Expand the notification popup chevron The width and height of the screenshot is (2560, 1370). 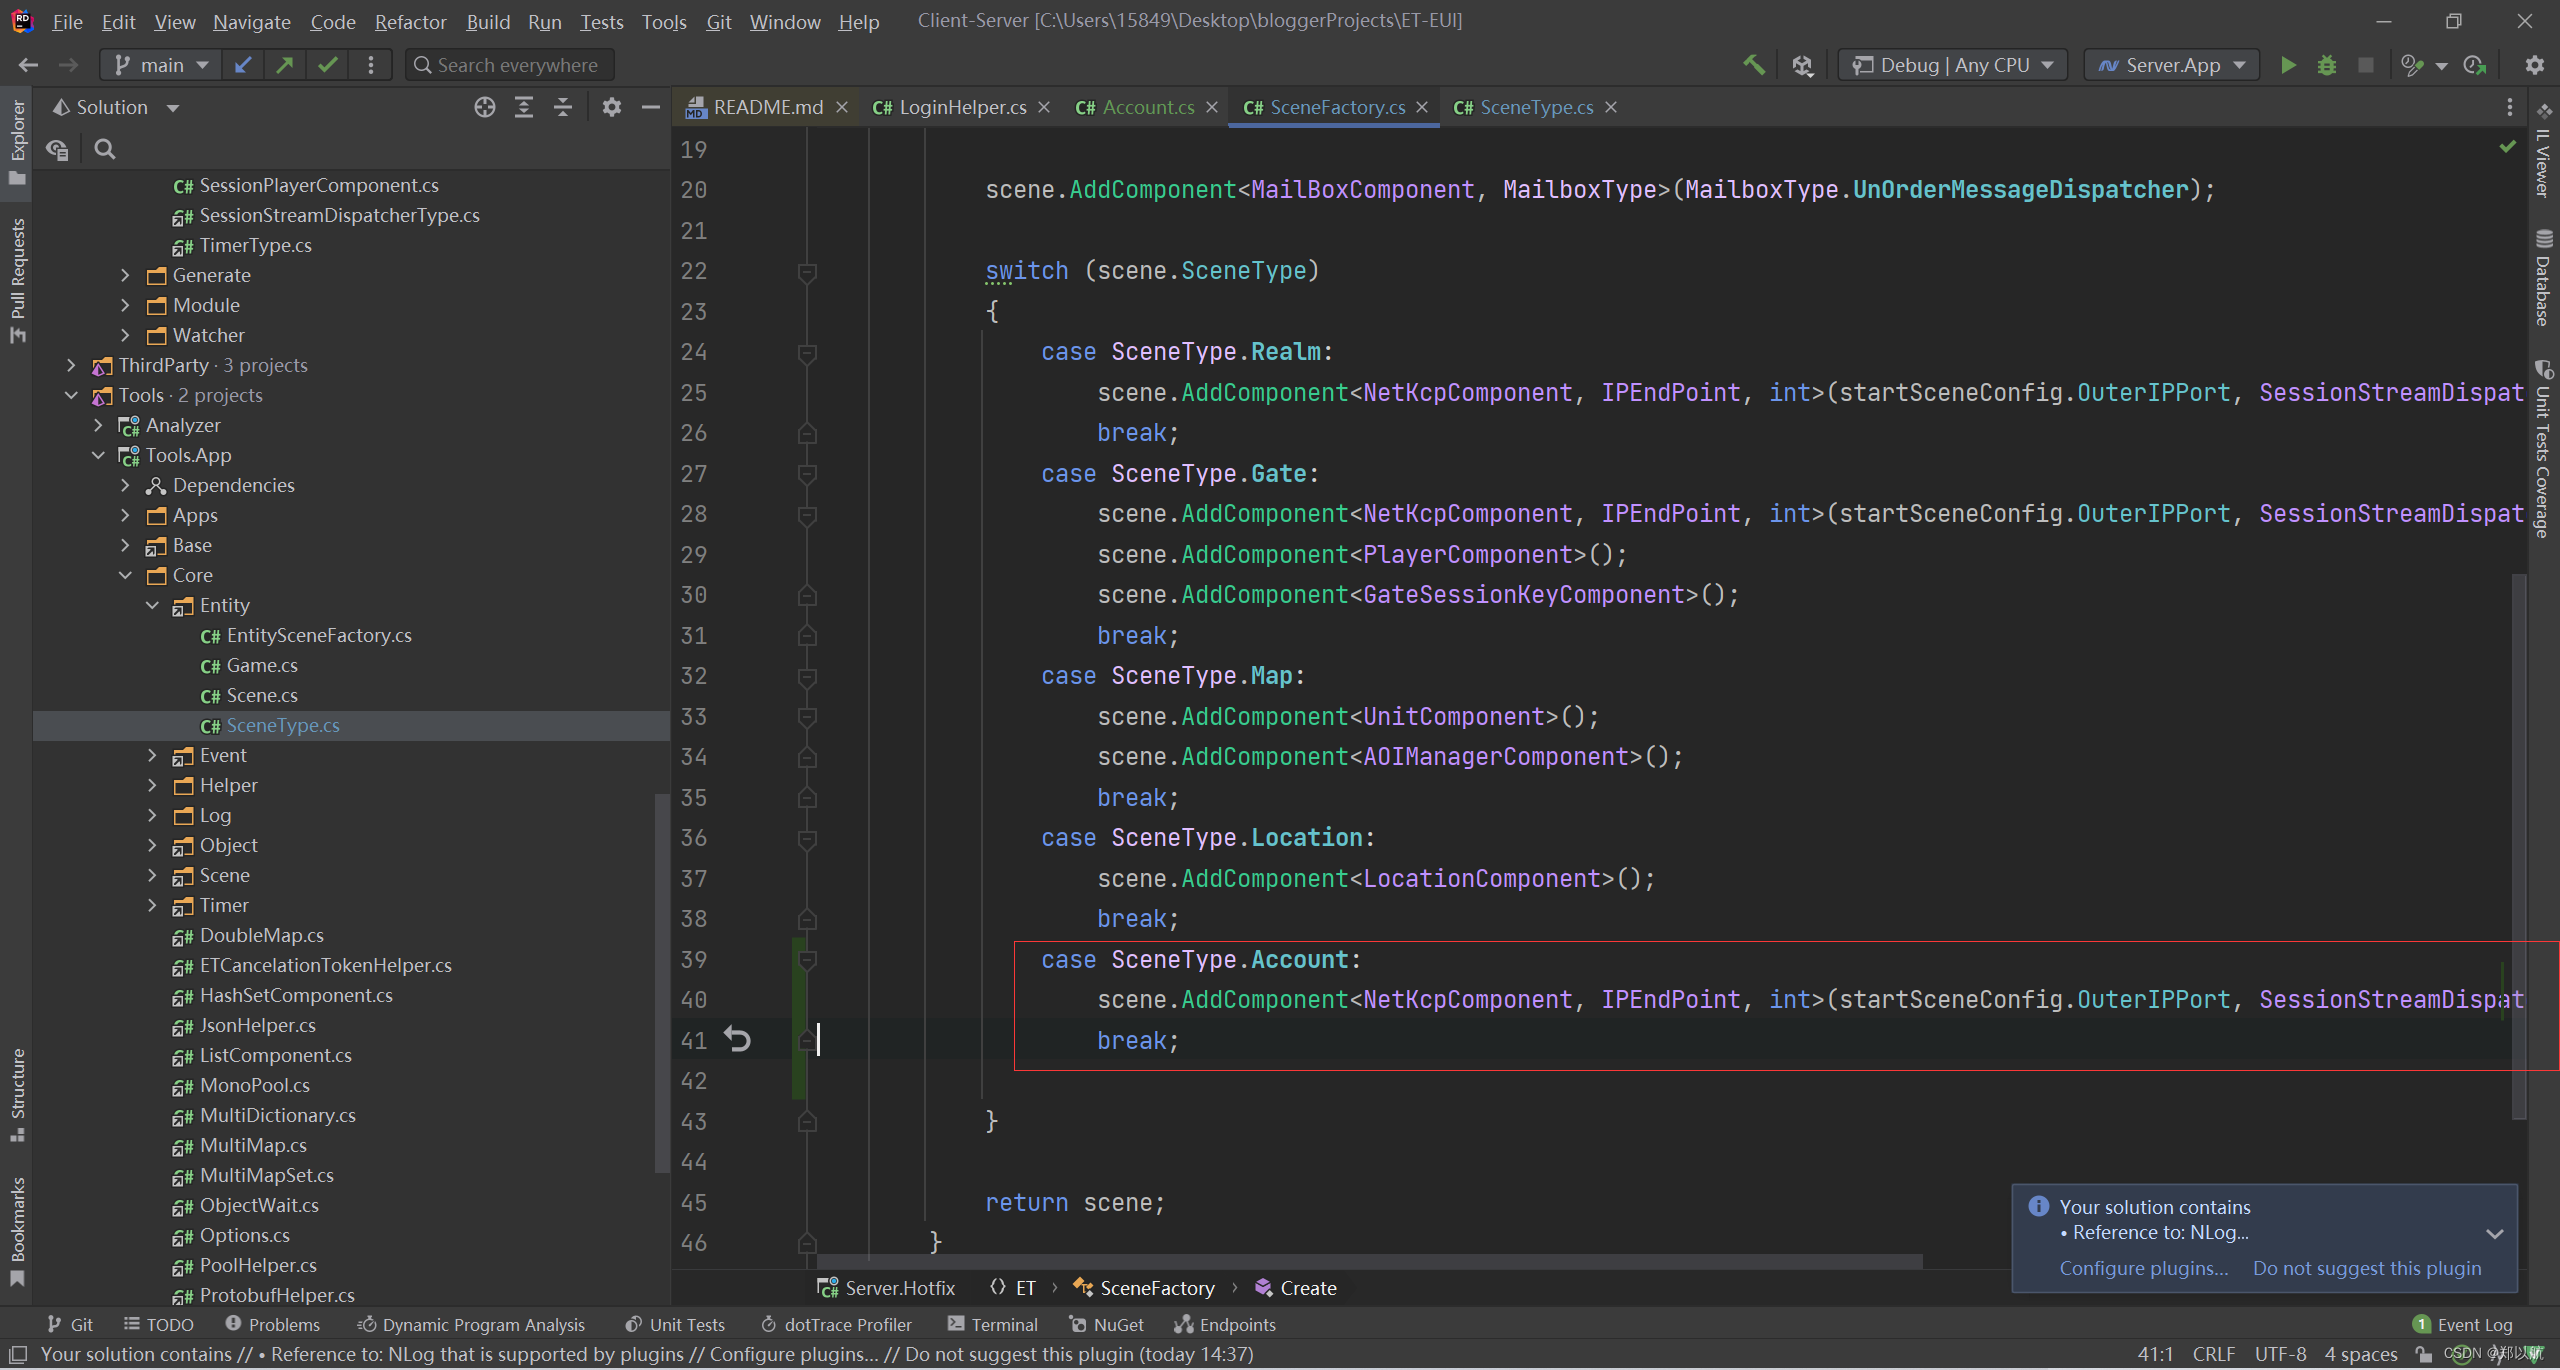(2495, 1234)
